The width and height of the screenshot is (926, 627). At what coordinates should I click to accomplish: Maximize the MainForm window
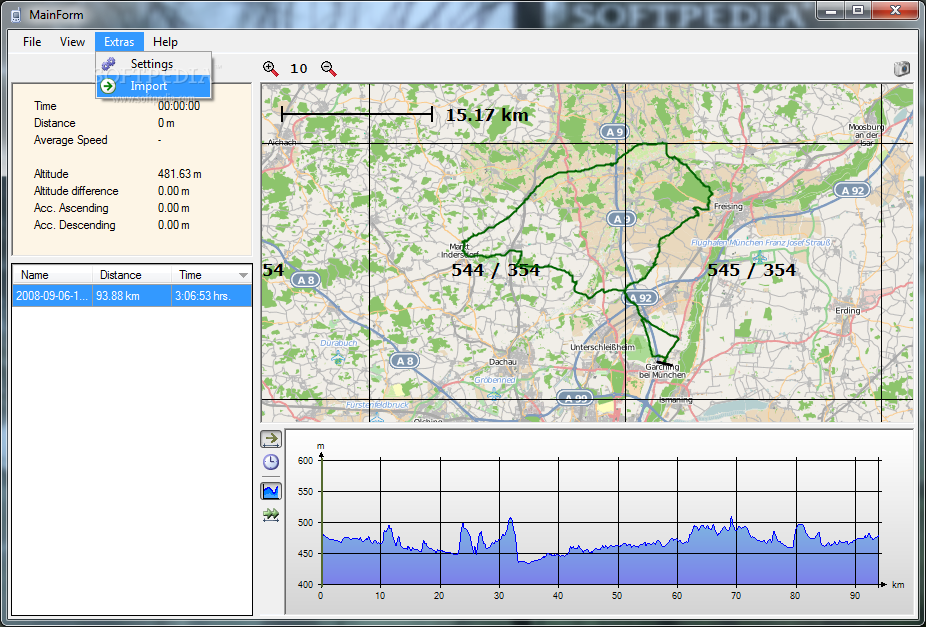pyautogui.click(x=858, y=9)
